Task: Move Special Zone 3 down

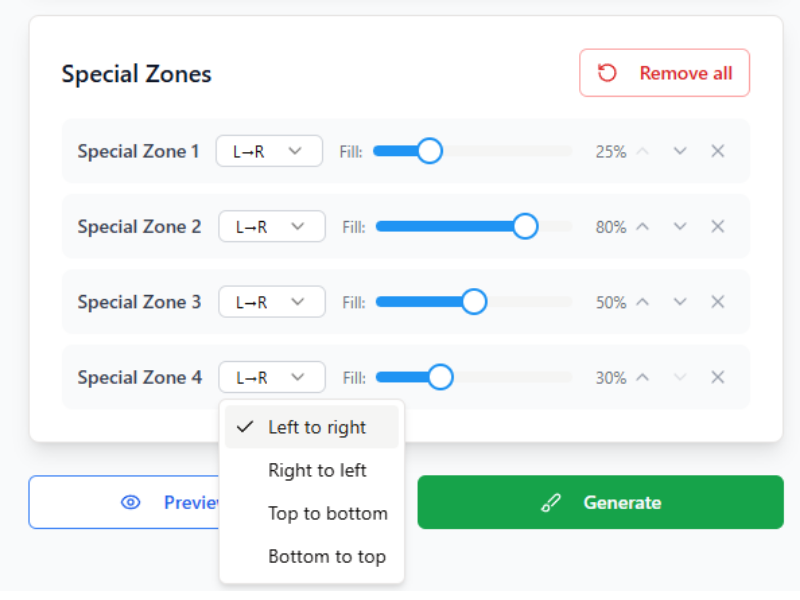Action: (680, 302)
